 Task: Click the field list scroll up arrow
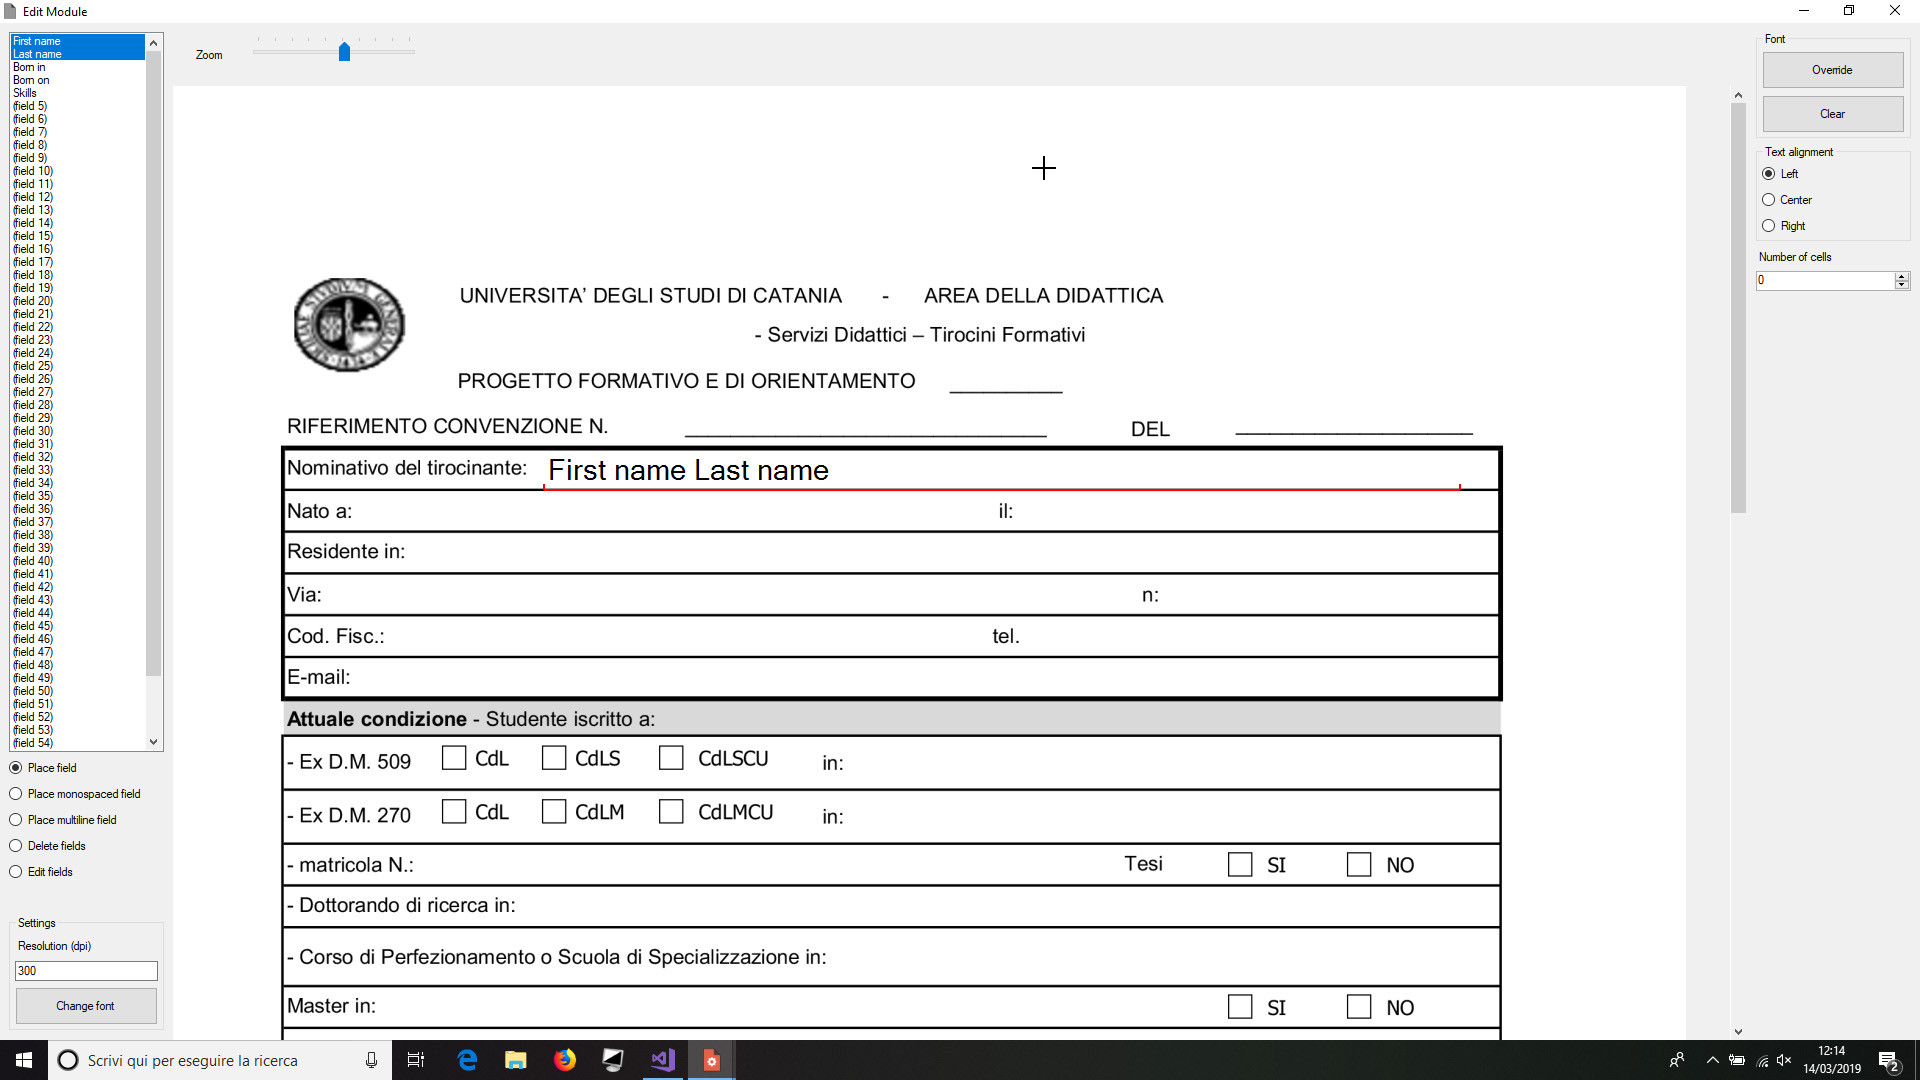[153, 43]
